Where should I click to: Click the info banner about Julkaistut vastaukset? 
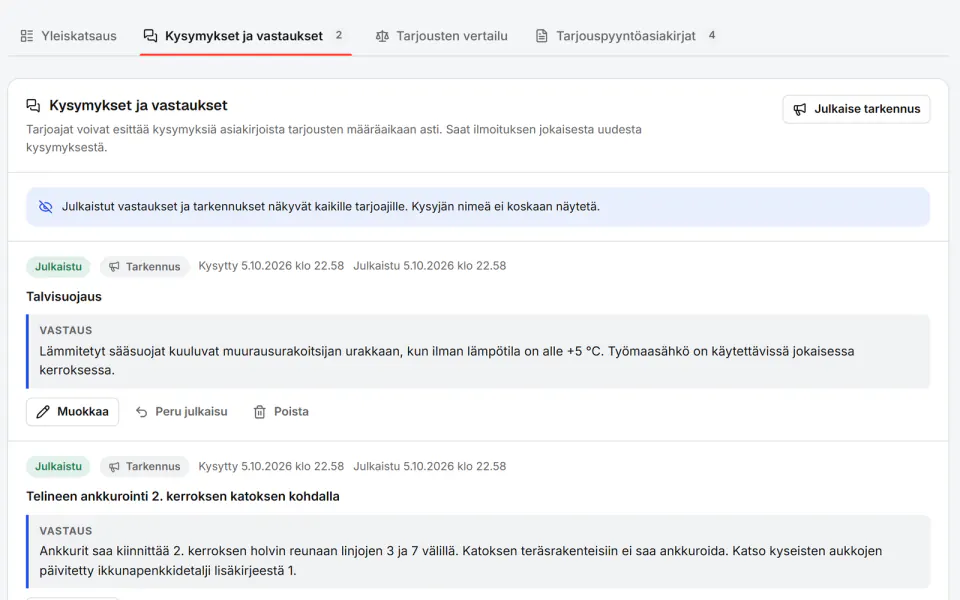click(x=478, y=207)
